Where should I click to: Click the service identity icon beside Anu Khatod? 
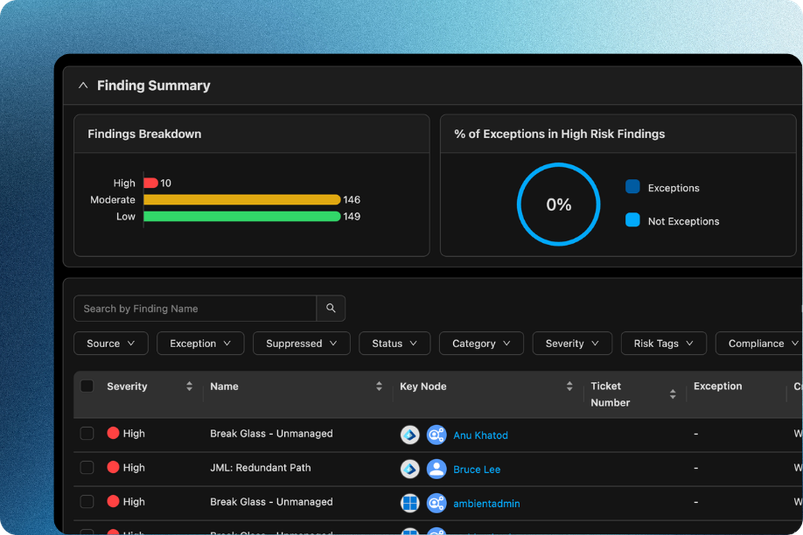click(436, 435)
